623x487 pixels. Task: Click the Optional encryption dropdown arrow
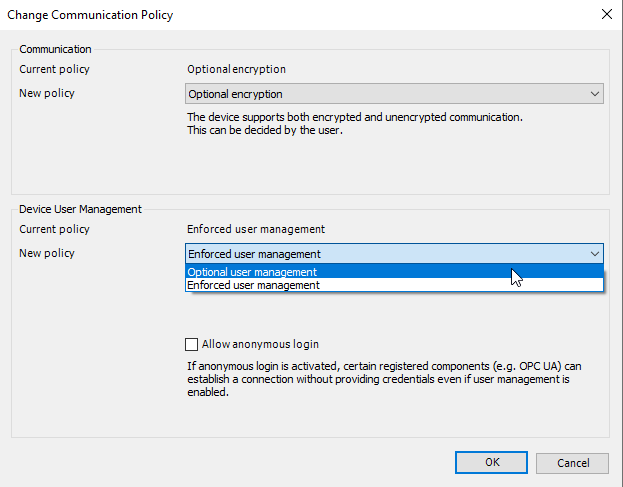595,94
